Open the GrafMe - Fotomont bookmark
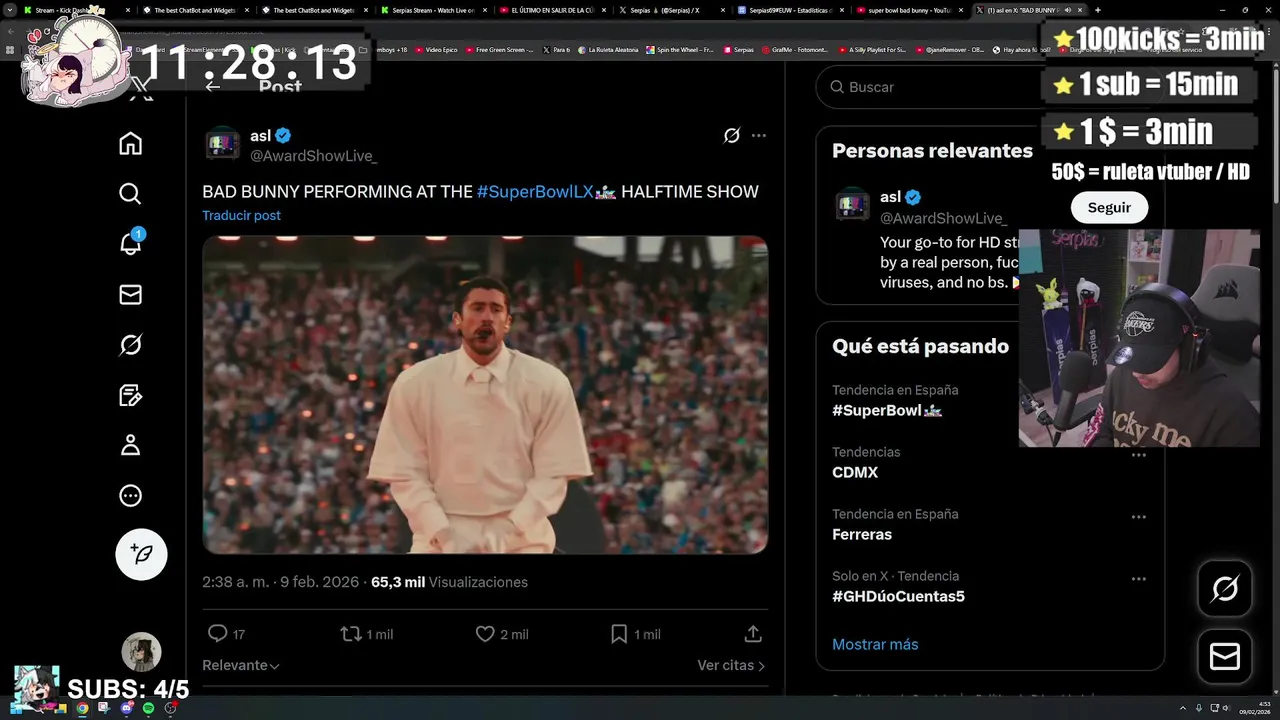Screen dimensions: 1280x720 tap(793, 49)
